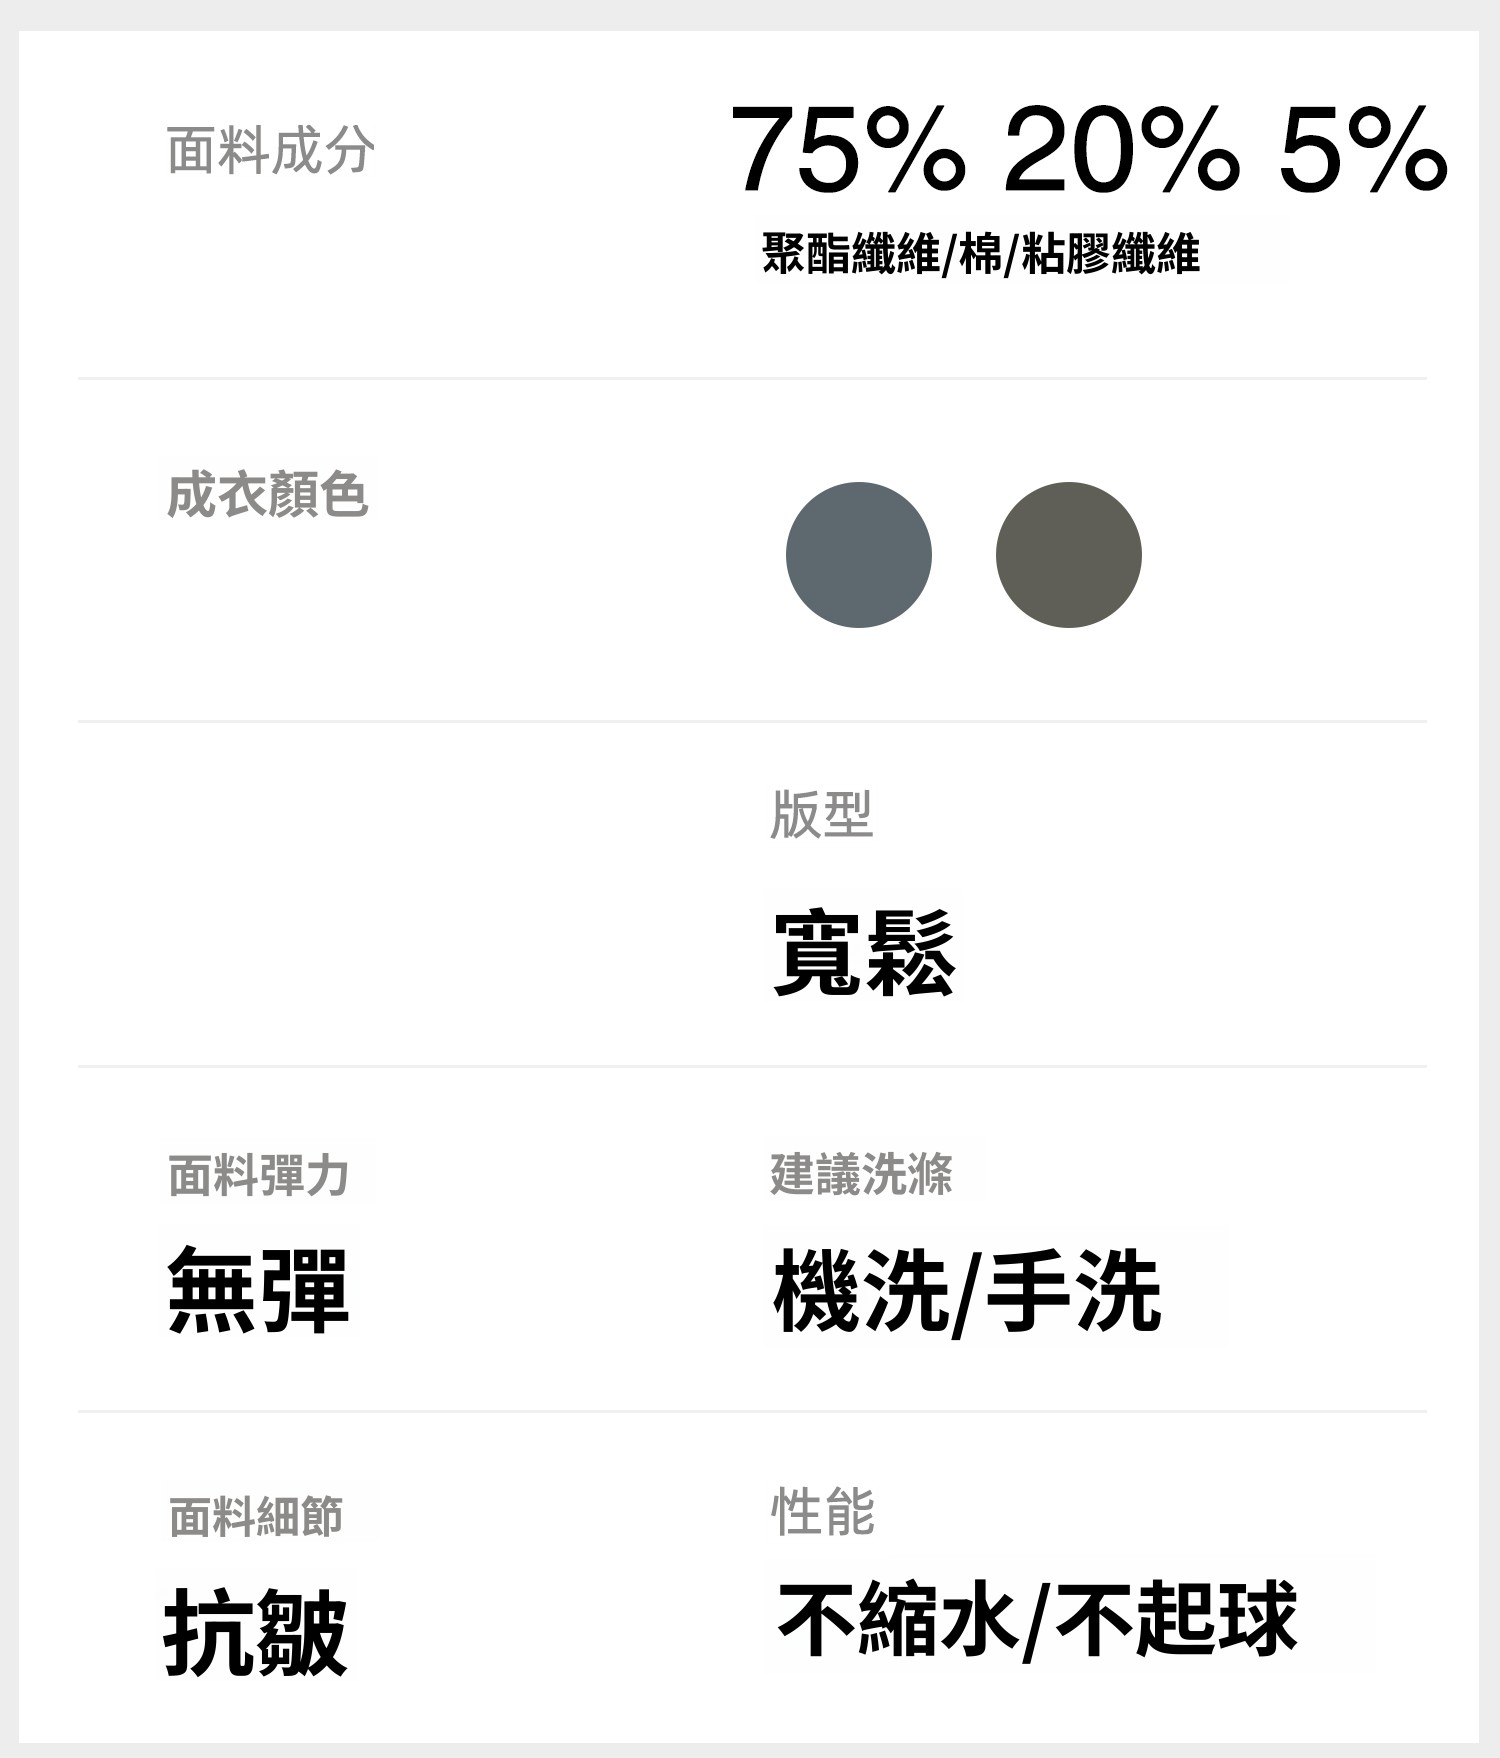The width and height of the screenshot is (1500, 1758).
Task: Click the 版型 heading
Action: pyautogui.click(x=821, y=814)
